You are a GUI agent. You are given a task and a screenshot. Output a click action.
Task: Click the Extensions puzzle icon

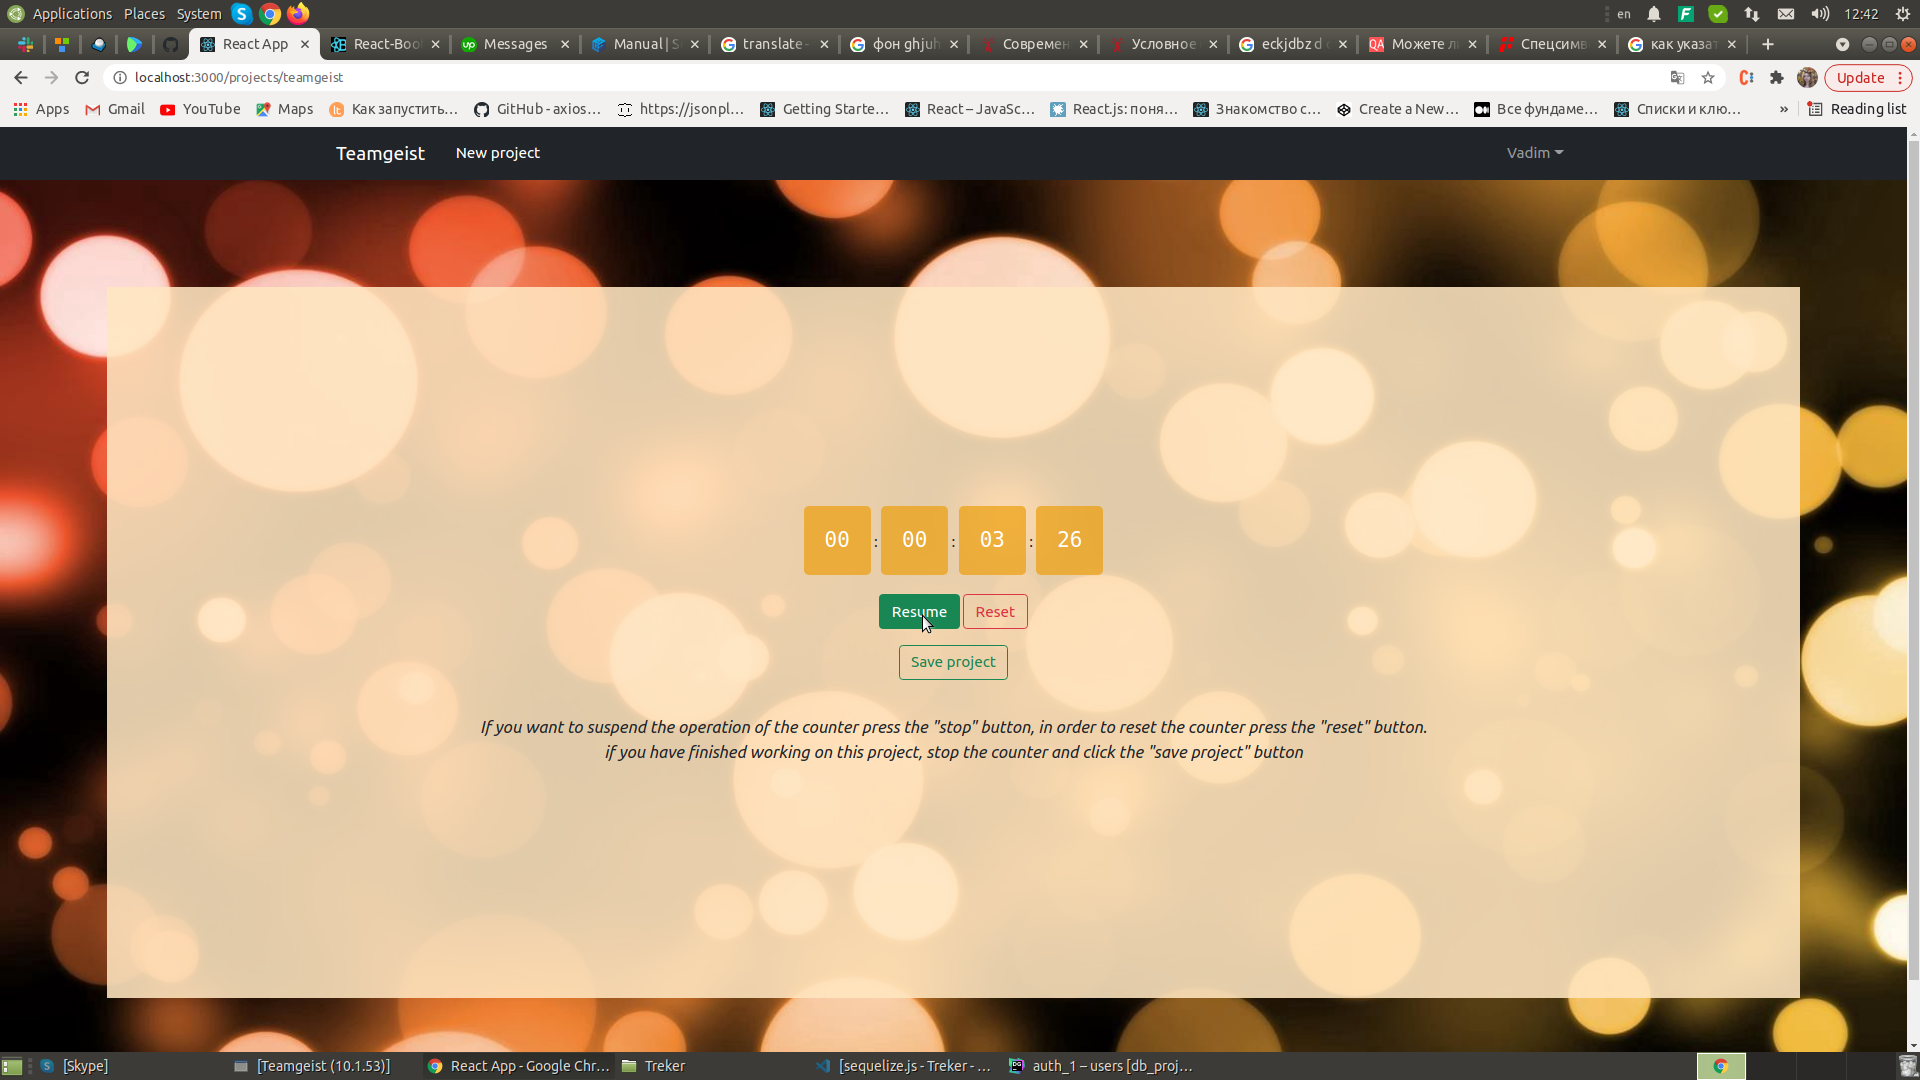click(1778, 77)
